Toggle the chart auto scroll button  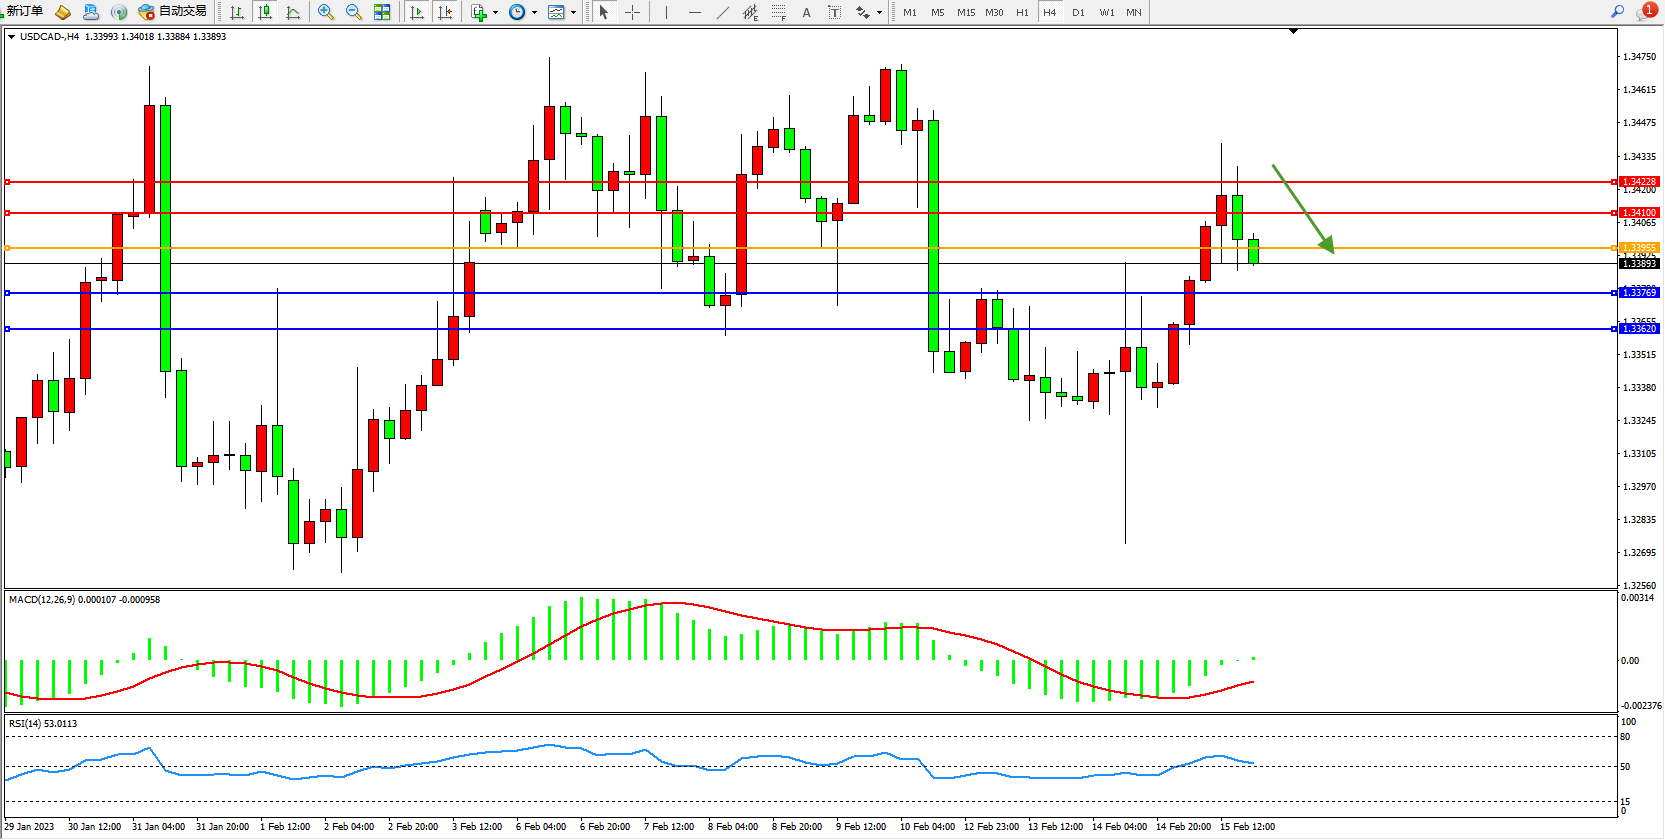pyautogui.click(x=417, y=12)
